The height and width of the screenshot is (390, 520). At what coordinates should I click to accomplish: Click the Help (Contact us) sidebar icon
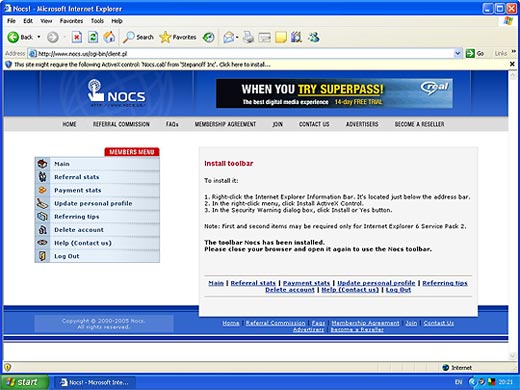[42, 243]
